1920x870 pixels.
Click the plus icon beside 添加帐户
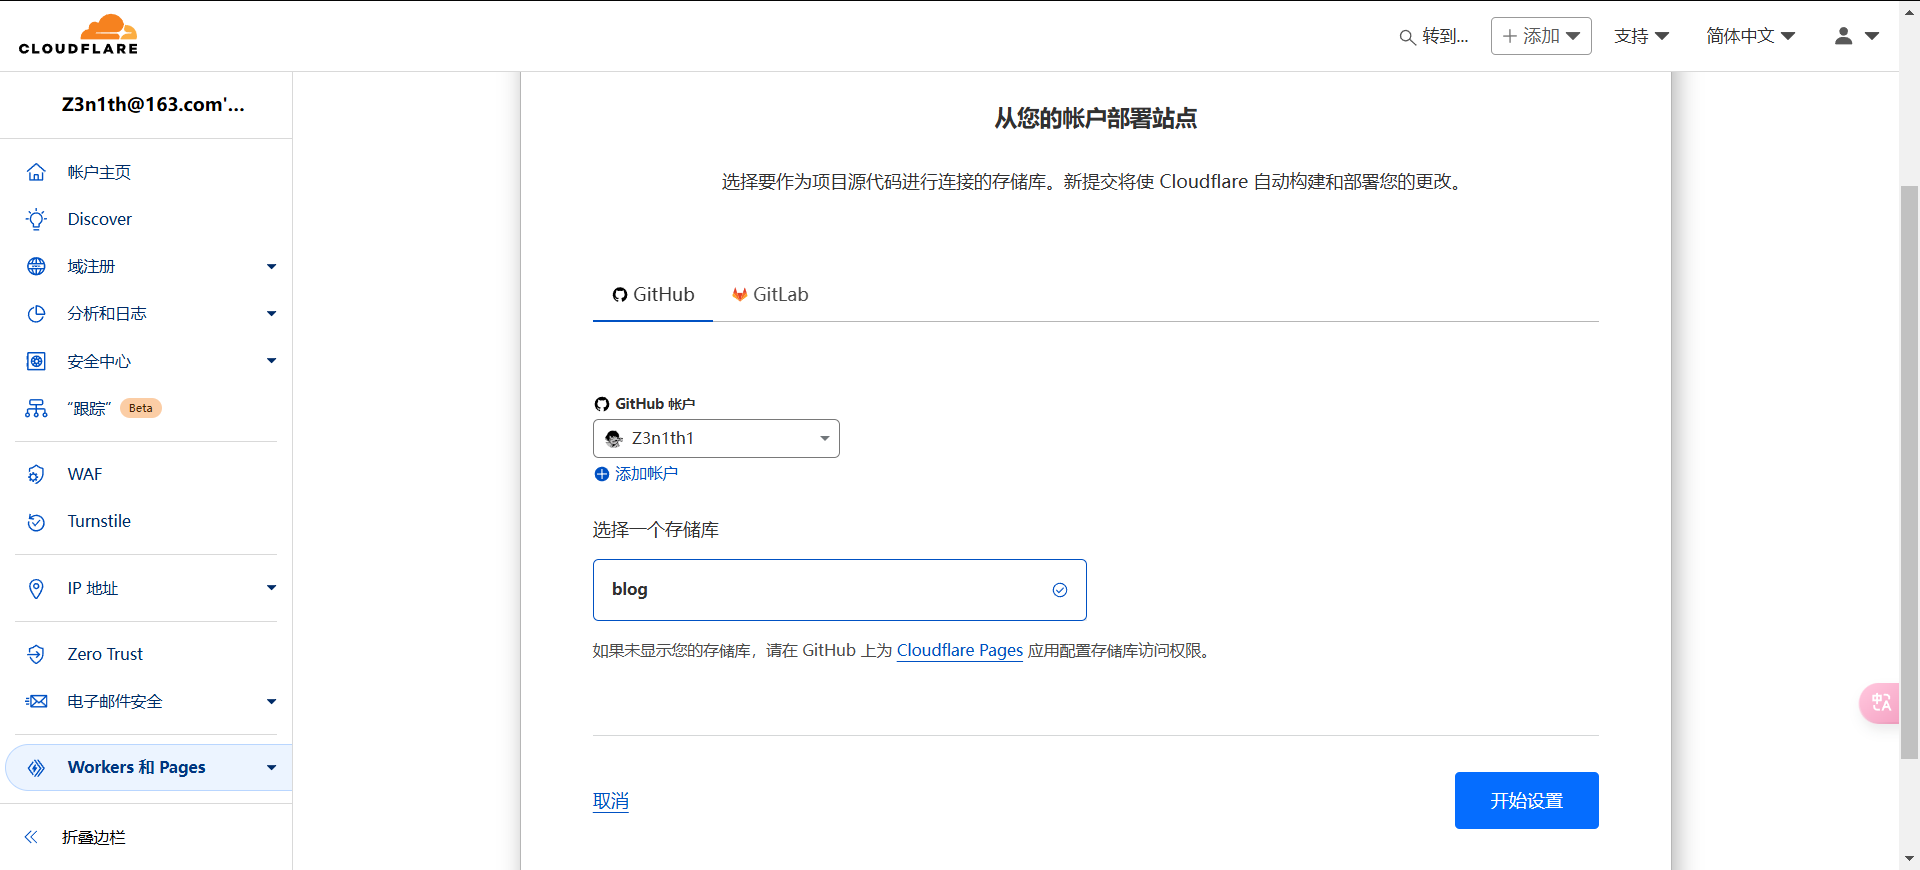[602, 474]
